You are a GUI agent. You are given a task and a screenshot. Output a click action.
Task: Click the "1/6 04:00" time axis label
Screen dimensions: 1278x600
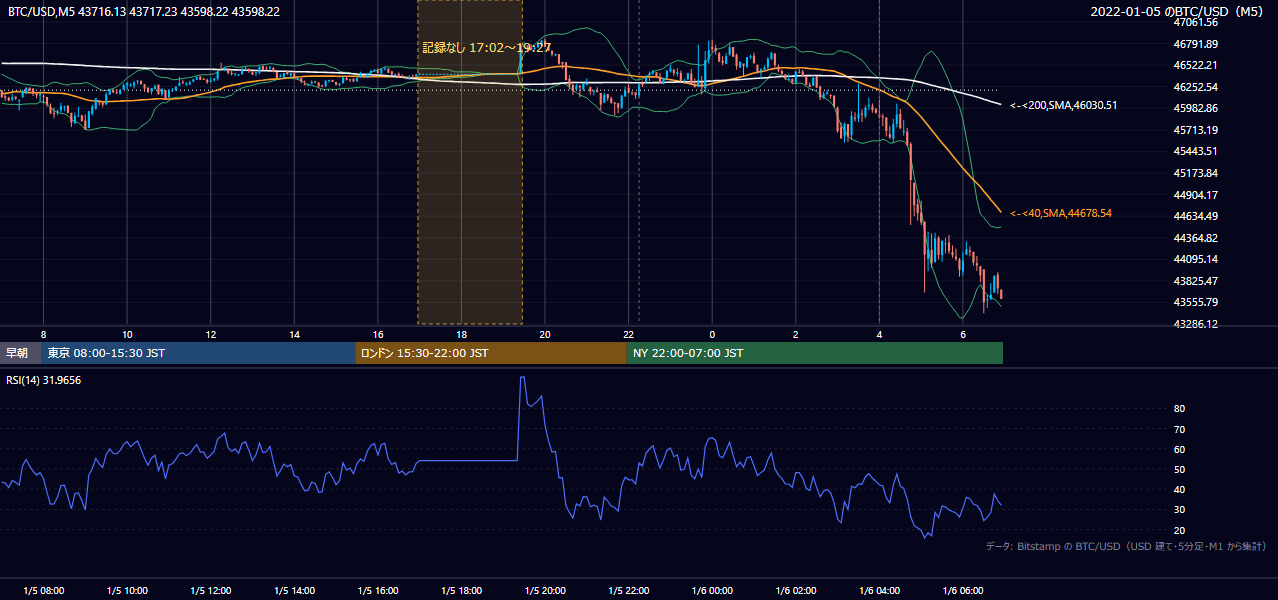click(879, 591)
